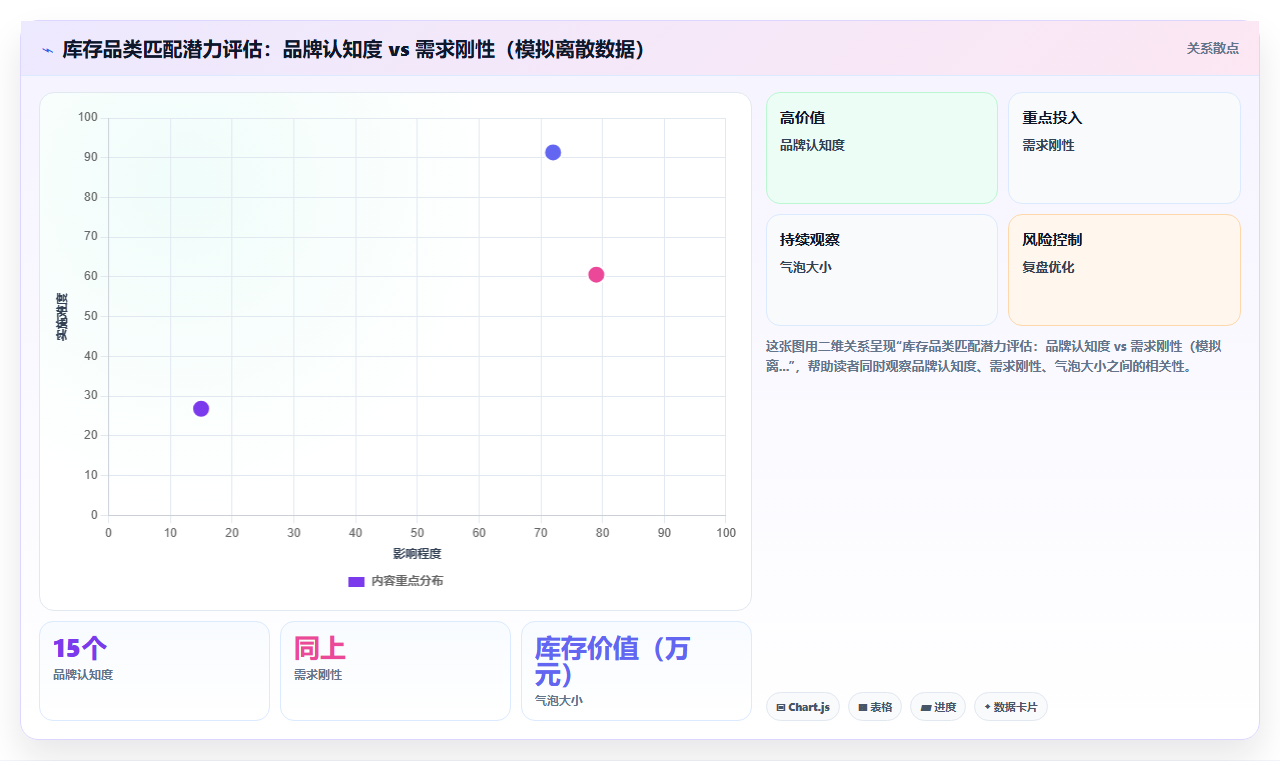The image size is (1280, 761).
Task: Click the x-axis label 影响程度
Action: tap(417, 553)
